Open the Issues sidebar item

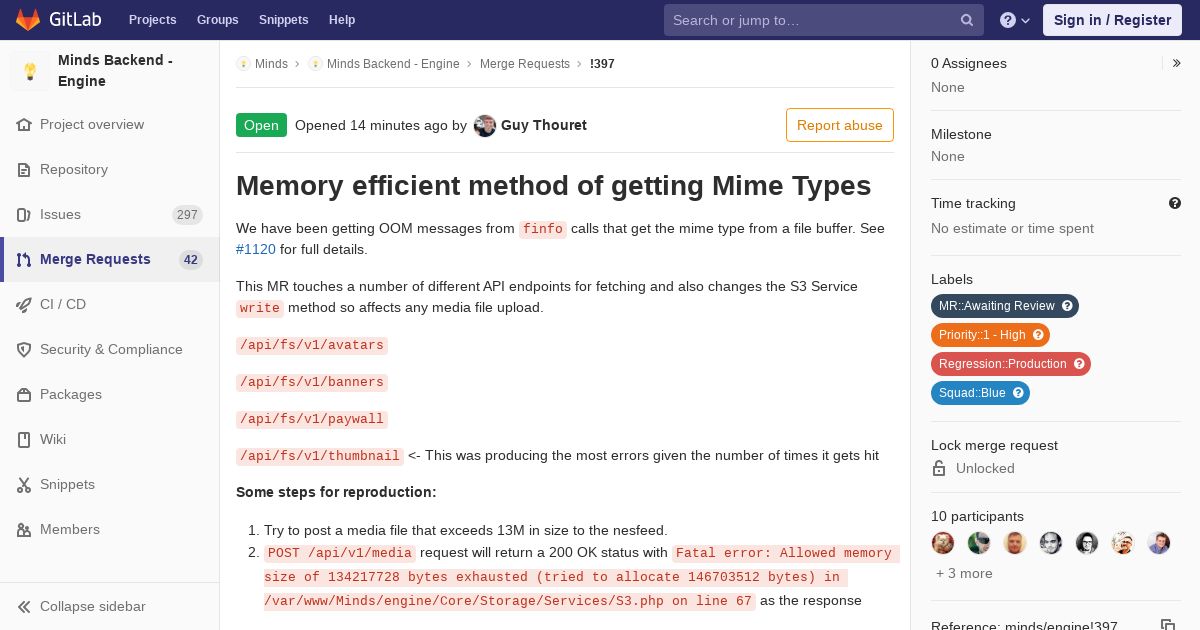point(110,214)
